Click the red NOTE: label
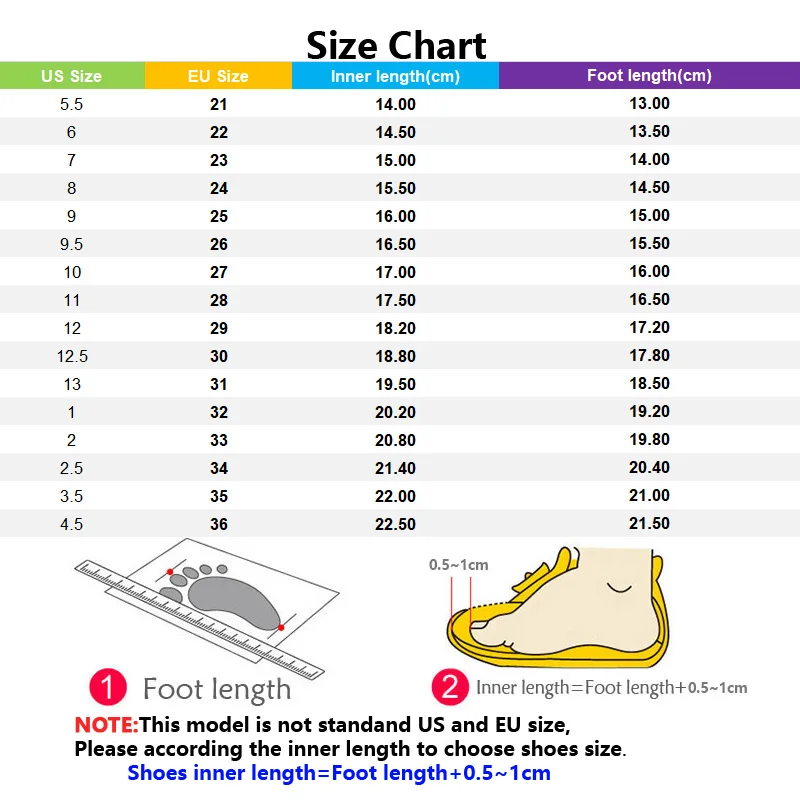 [106, 725]
